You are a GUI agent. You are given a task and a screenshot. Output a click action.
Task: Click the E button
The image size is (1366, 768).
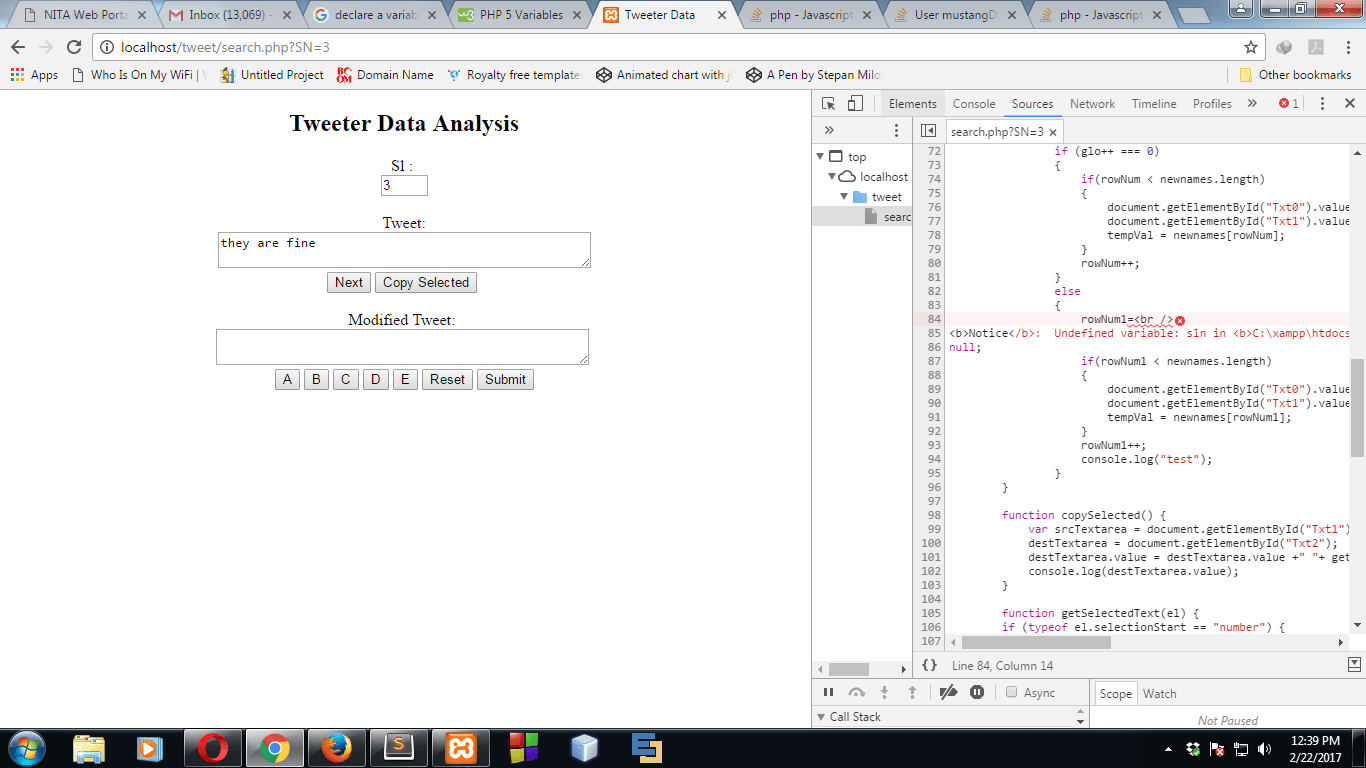405,379
